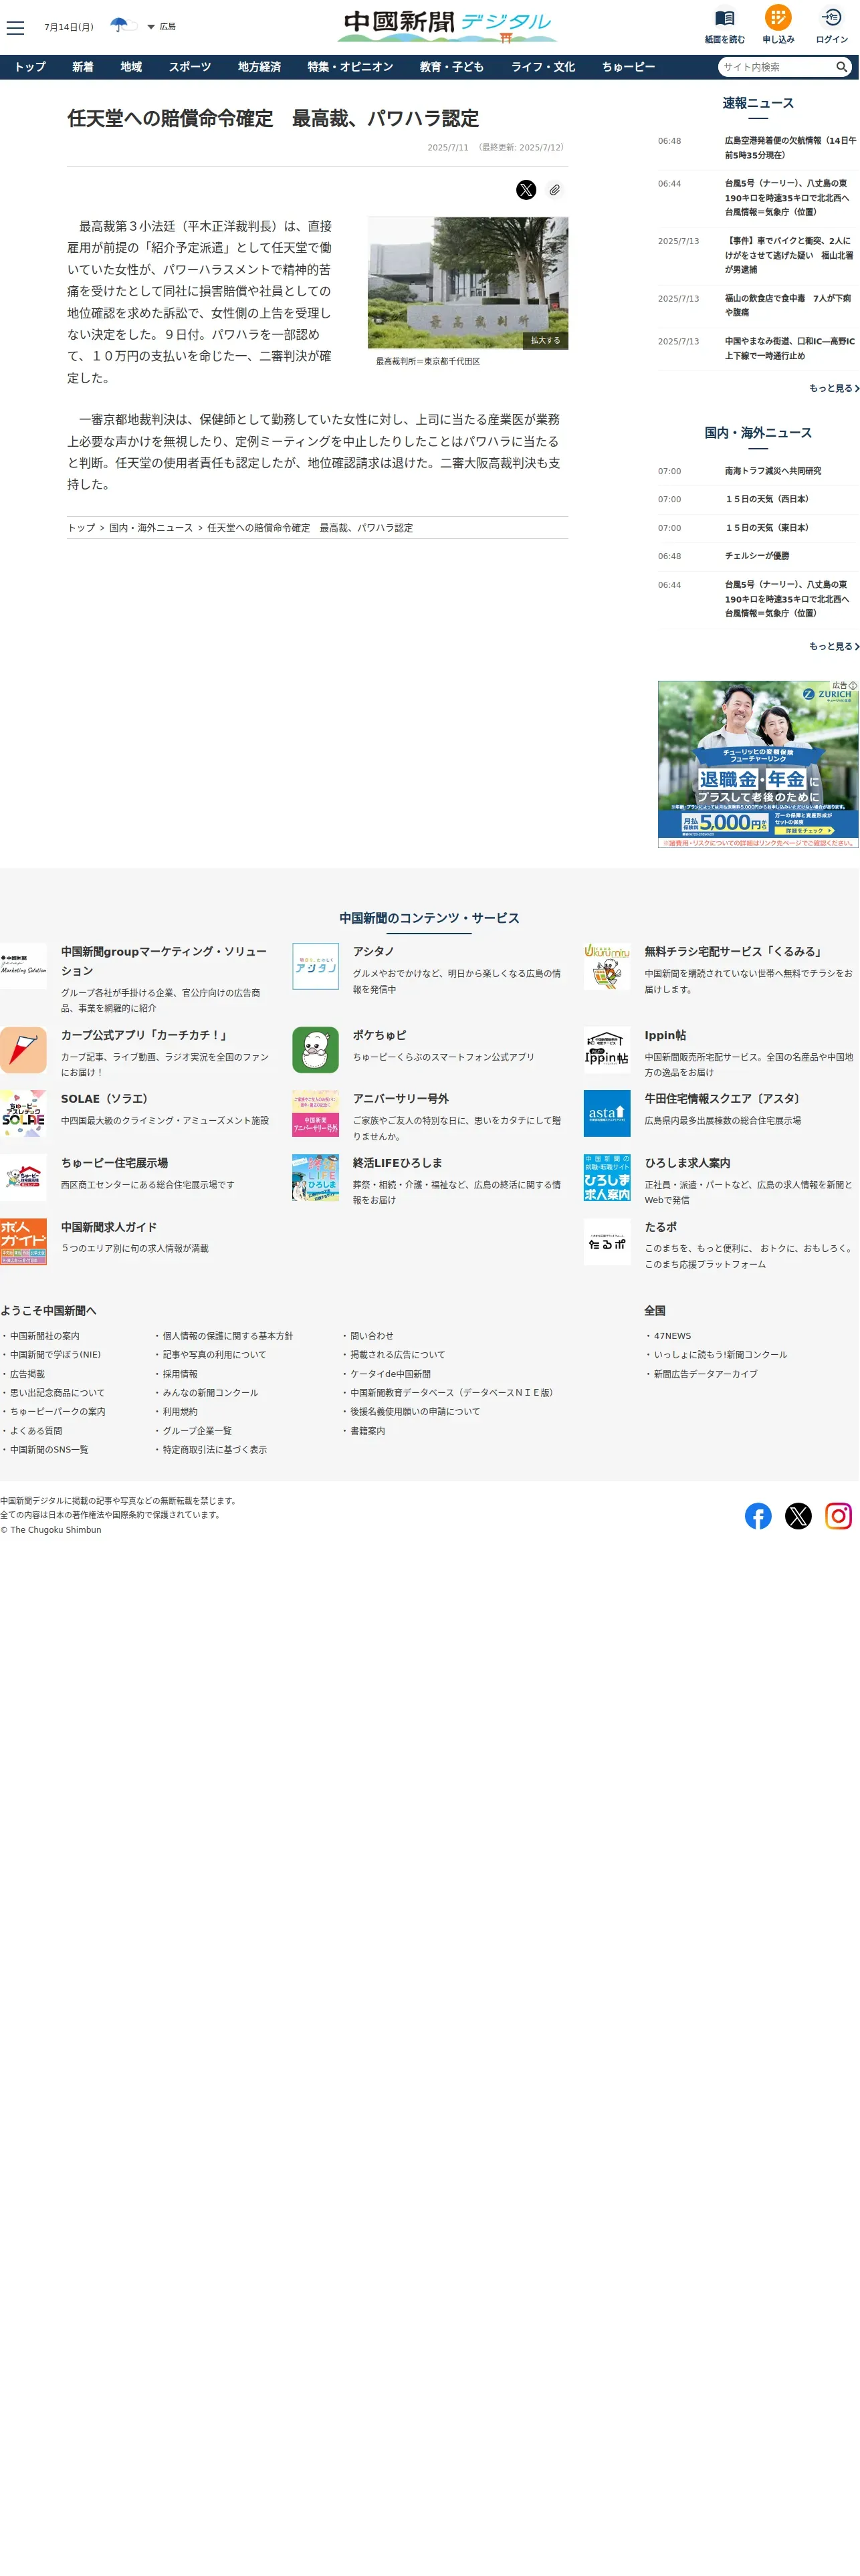
Task: Click the copy link paperclip icon
Action: tap(554, 190)
